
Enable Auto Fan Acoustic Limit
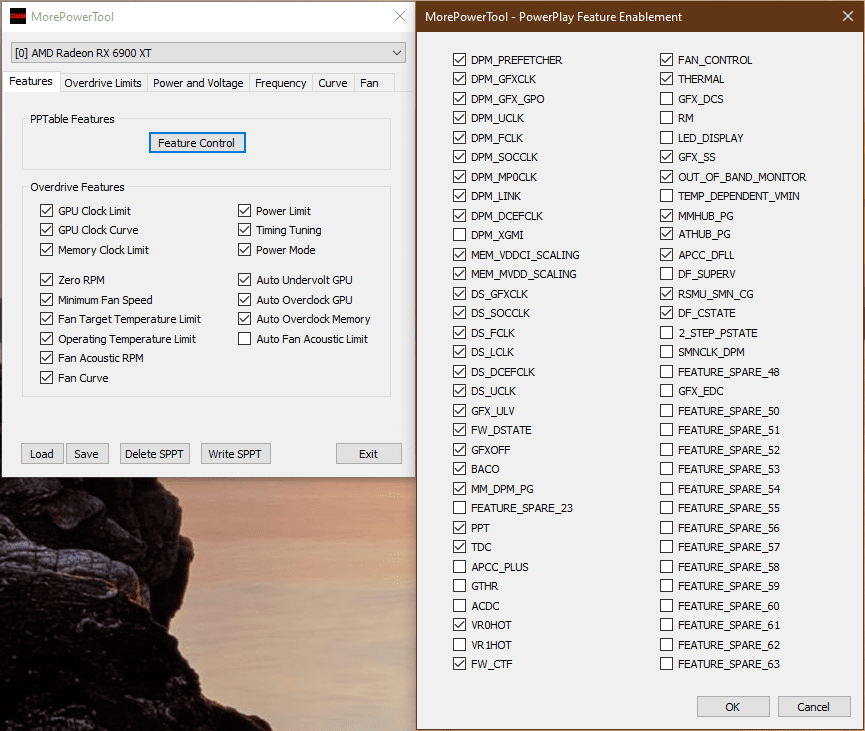244,339
